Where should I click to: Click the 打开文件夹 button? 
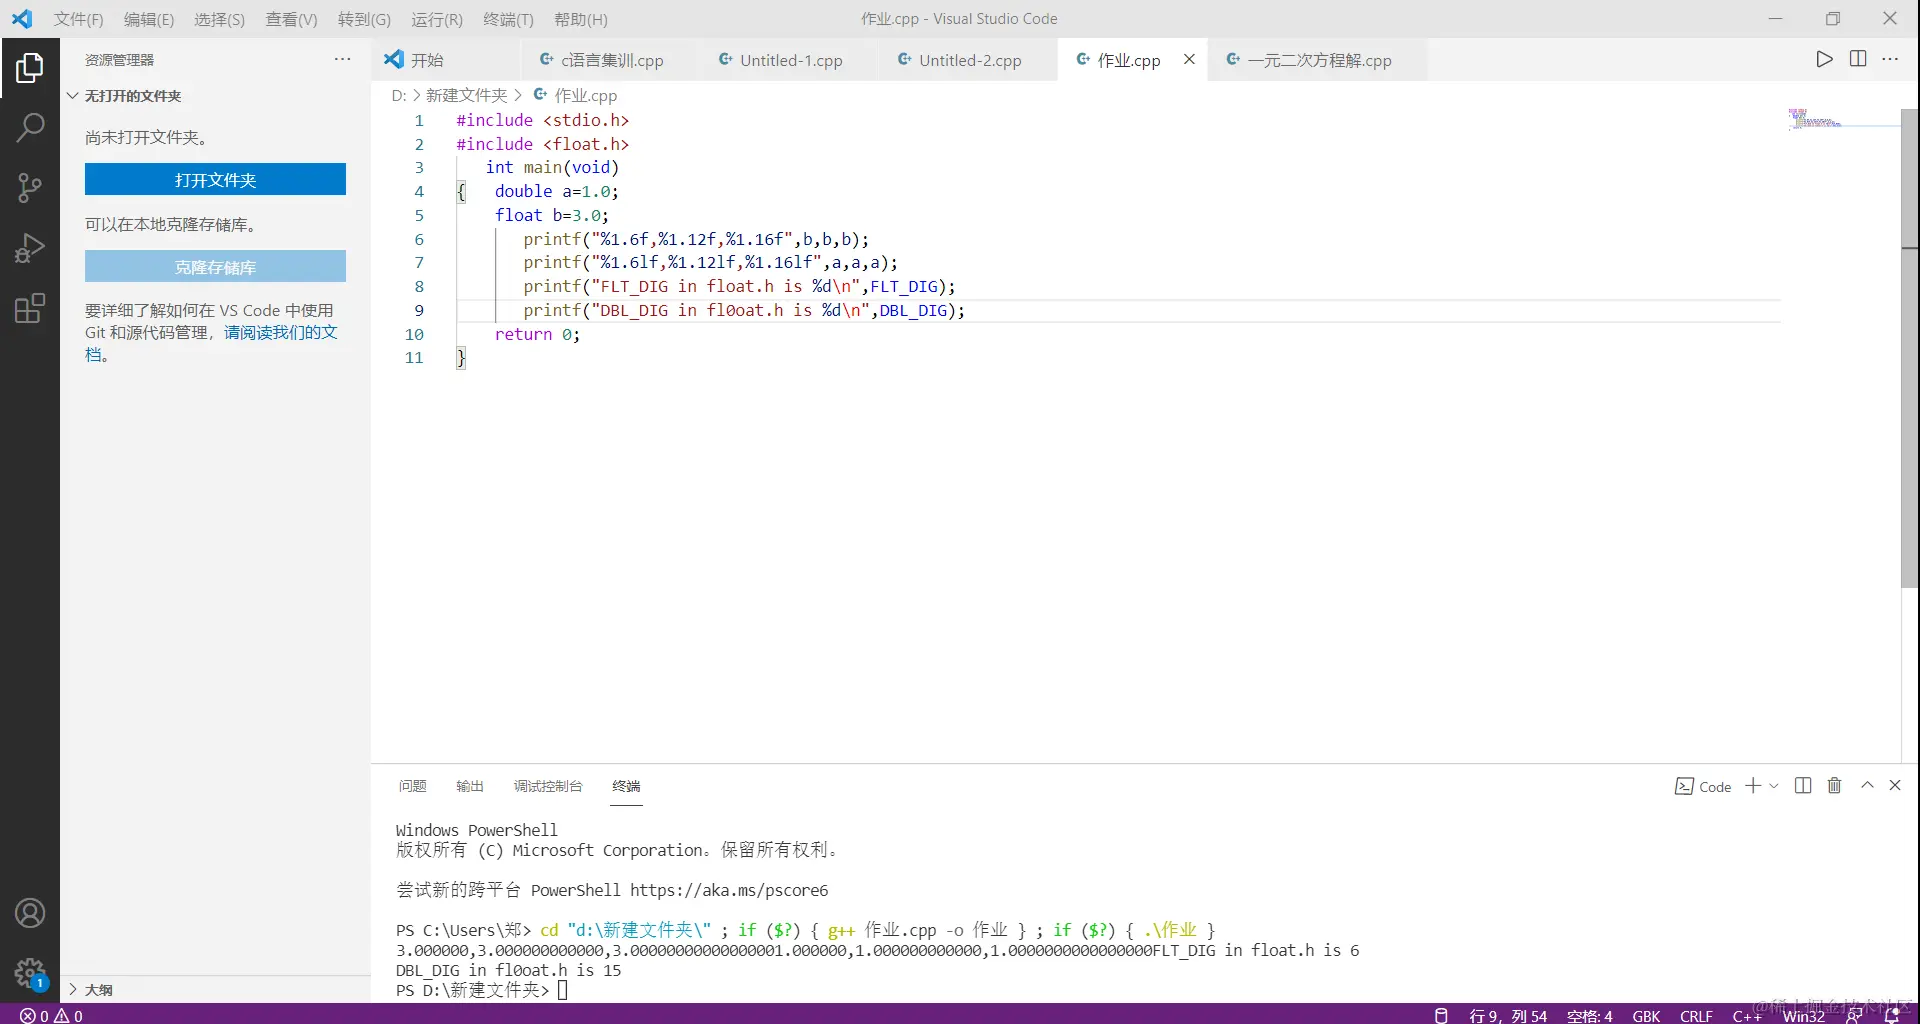(x=215, y=180)
